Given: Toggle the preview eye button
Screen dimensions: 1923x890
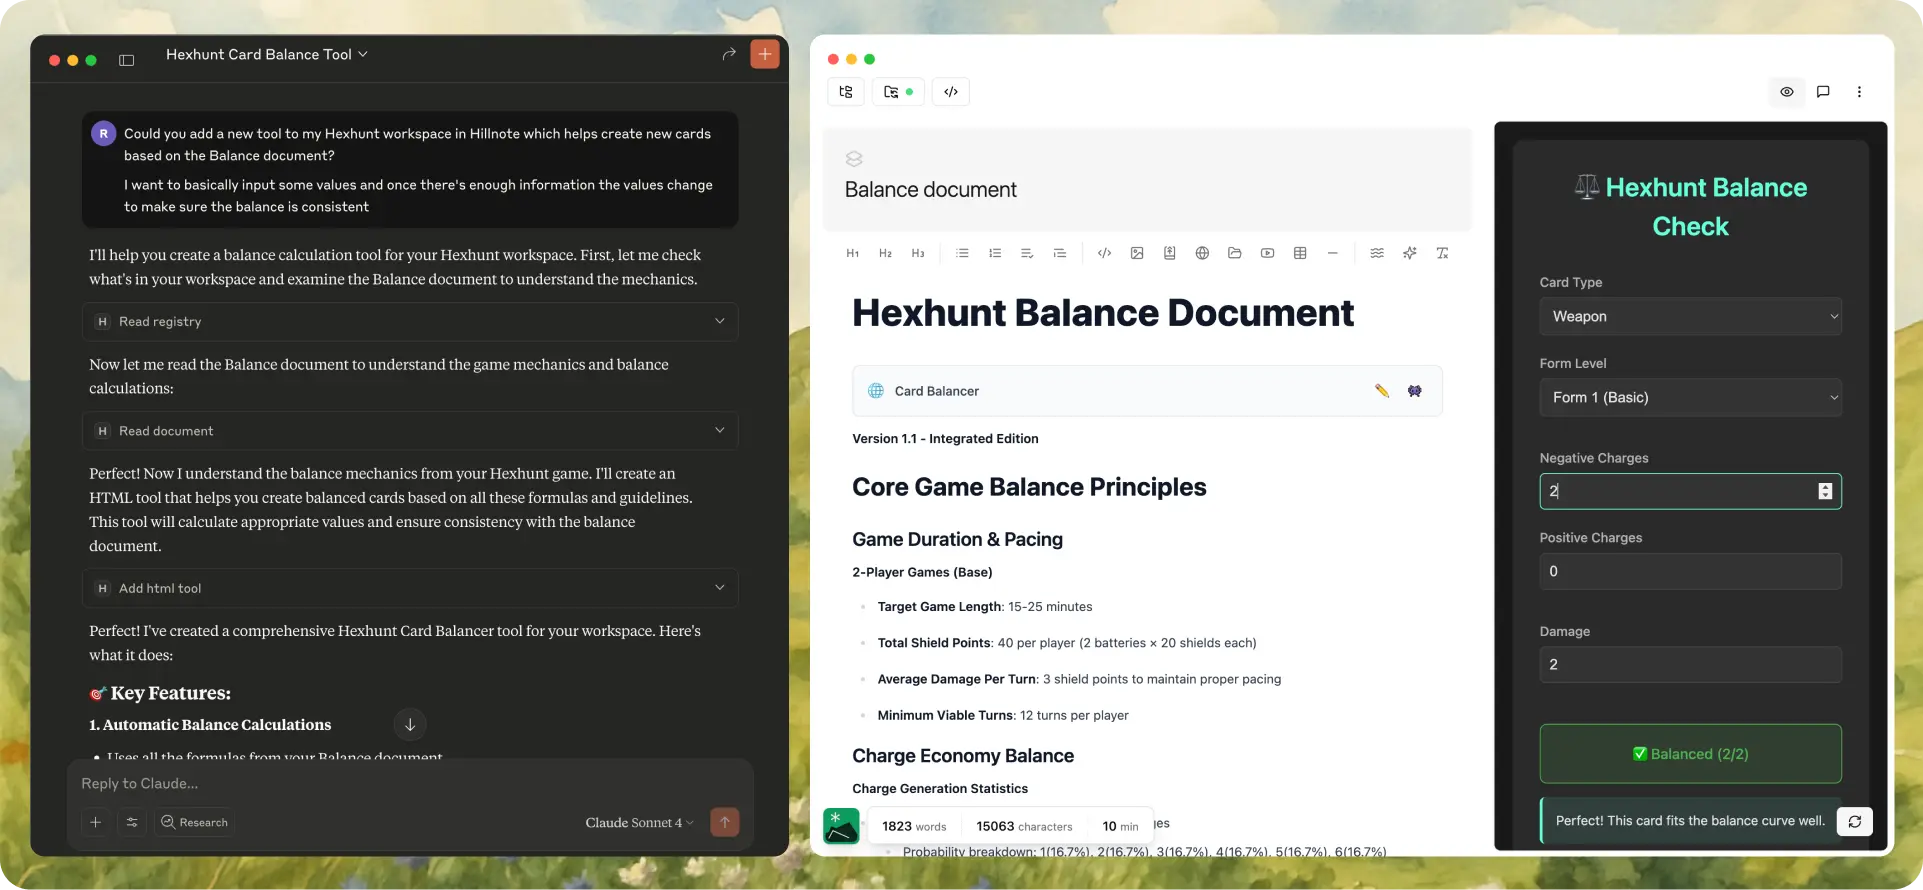Looking at the screenshot, I should [x=1787, y=92].
